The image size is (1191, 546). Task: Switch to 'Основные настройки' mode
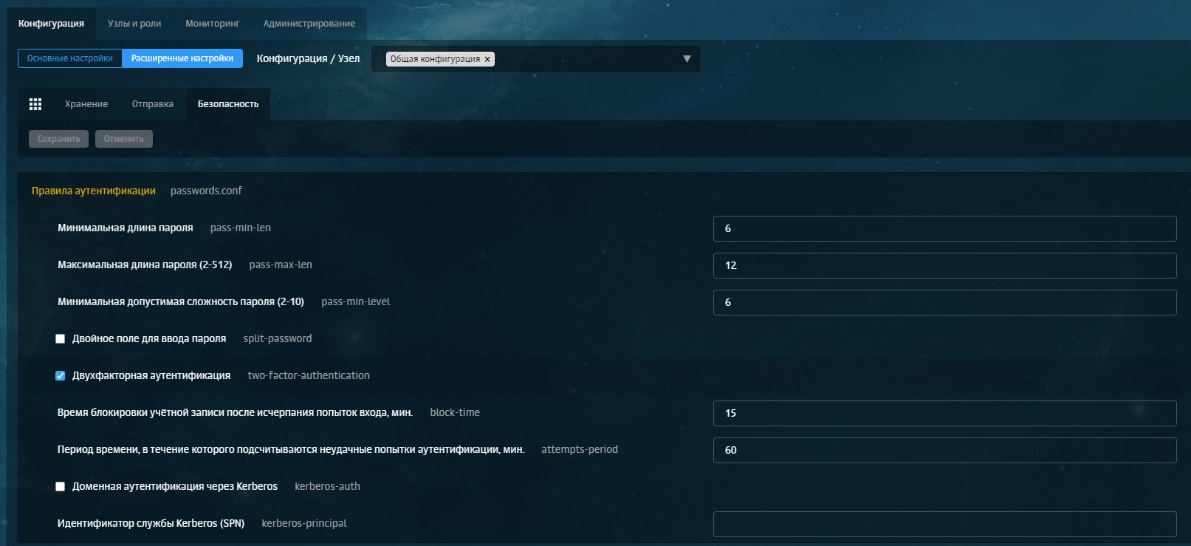coord(70,58)
